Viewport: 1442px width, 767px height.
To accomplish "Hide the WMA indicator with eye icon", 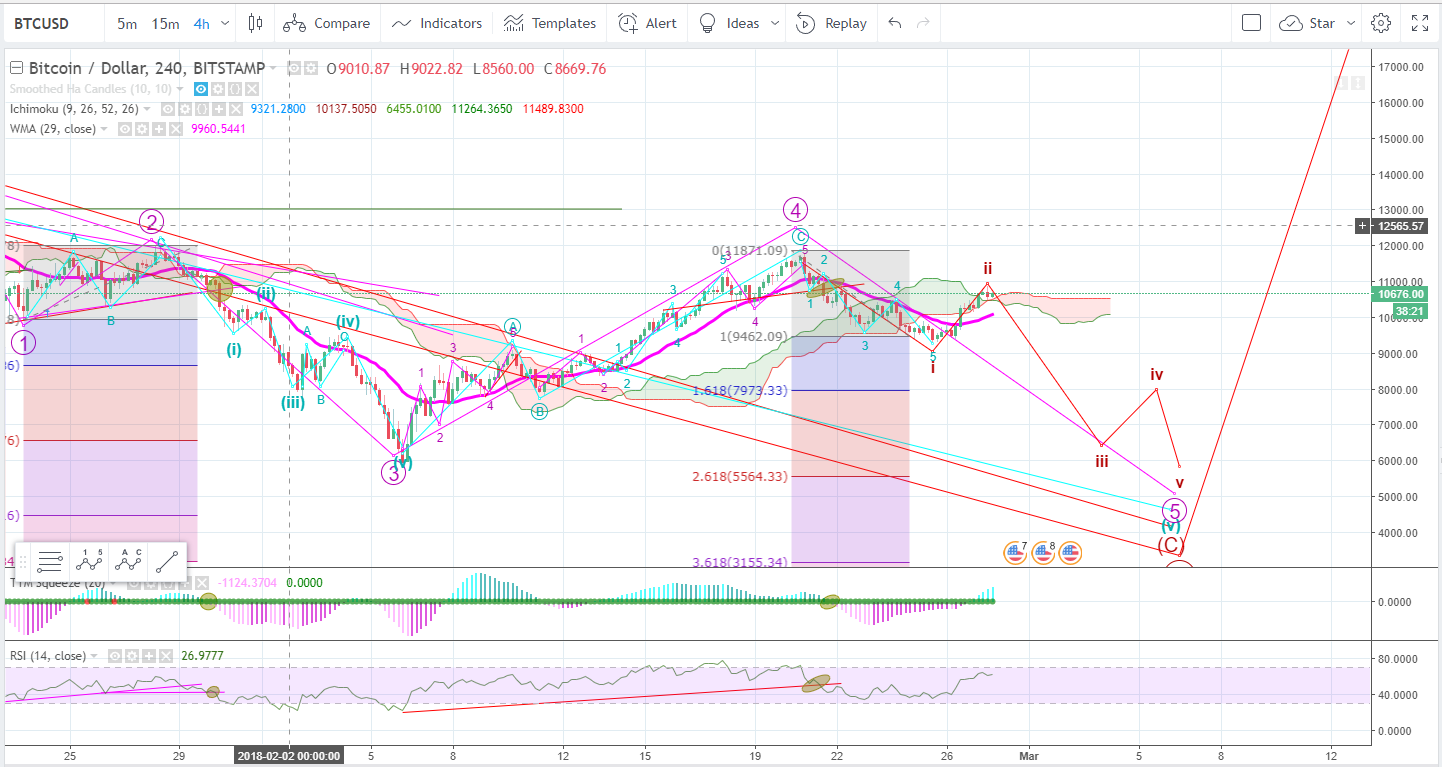I will pyautogui.click(x=125, y=129).
